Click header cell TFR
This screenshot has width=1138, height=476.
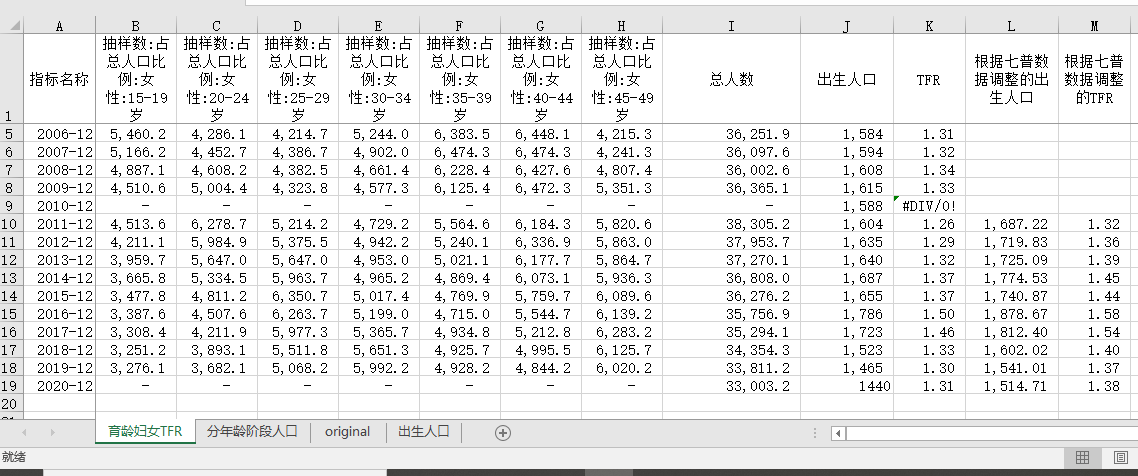(929, 78)
